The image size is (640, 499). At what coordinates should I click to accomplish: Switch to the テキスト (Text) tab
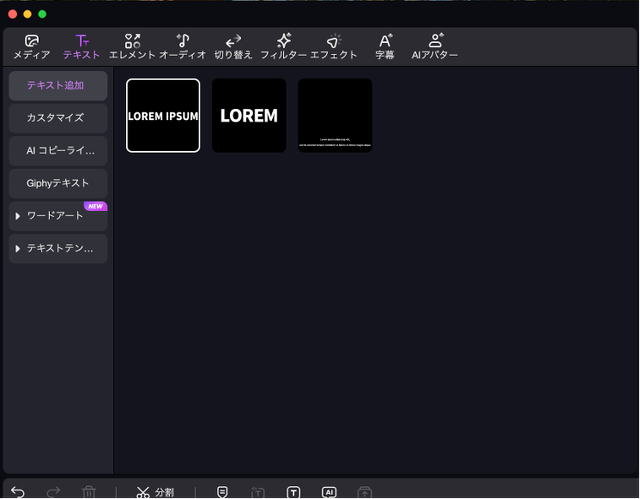coord(81,46)
